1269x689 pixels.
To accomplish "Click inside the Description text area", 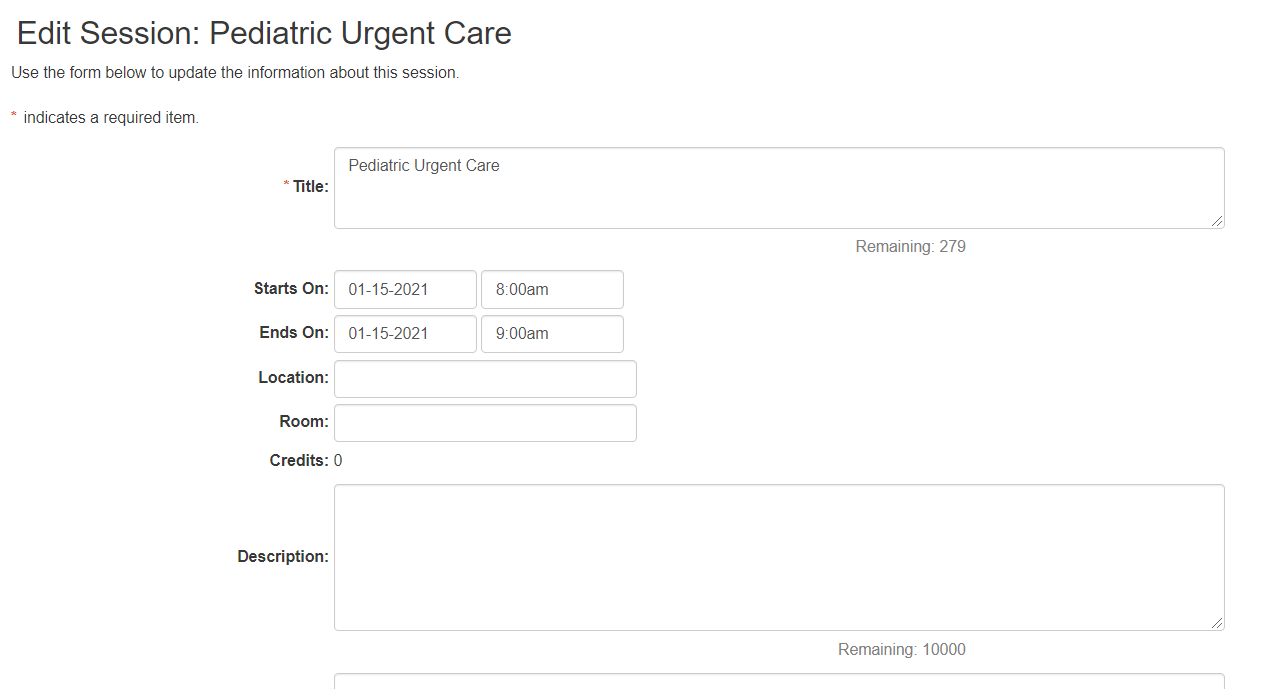I will click(x=779, y=558).
